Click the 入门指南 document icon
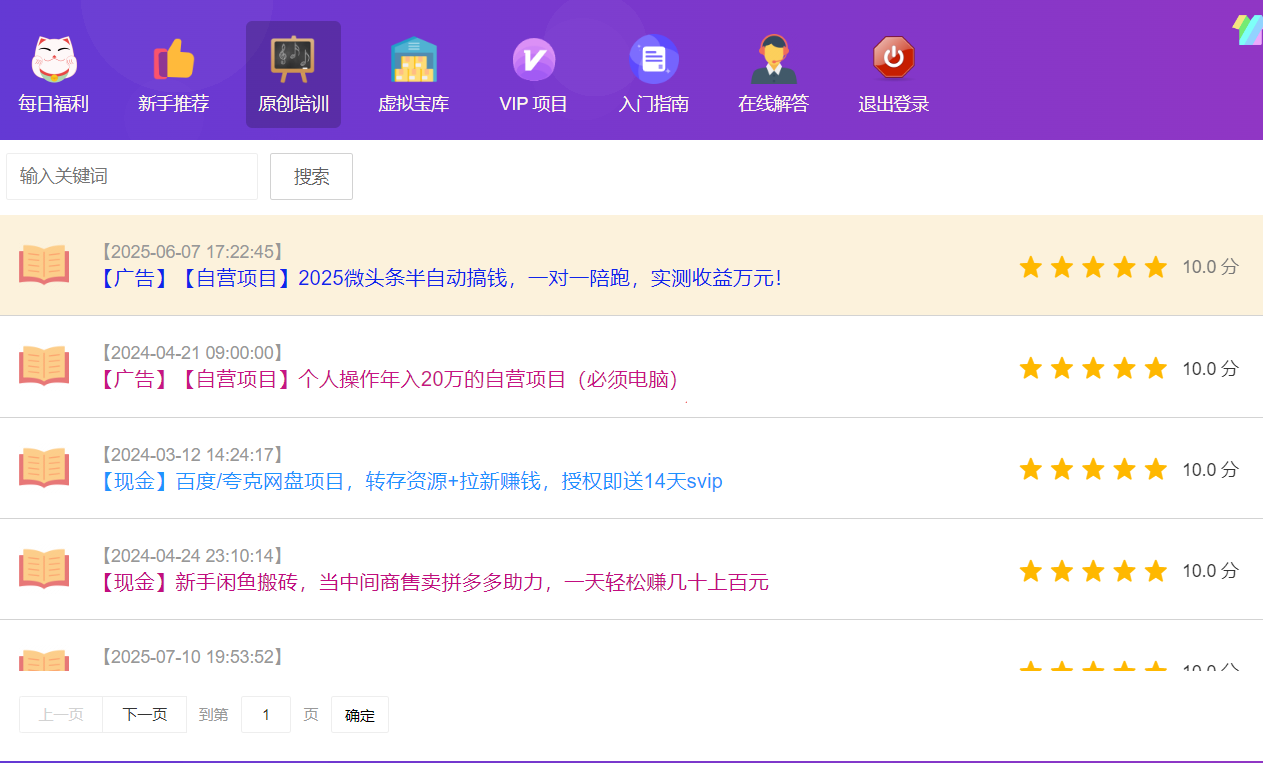This screenshot has height=763, width=1263. [x=654, y=58]
